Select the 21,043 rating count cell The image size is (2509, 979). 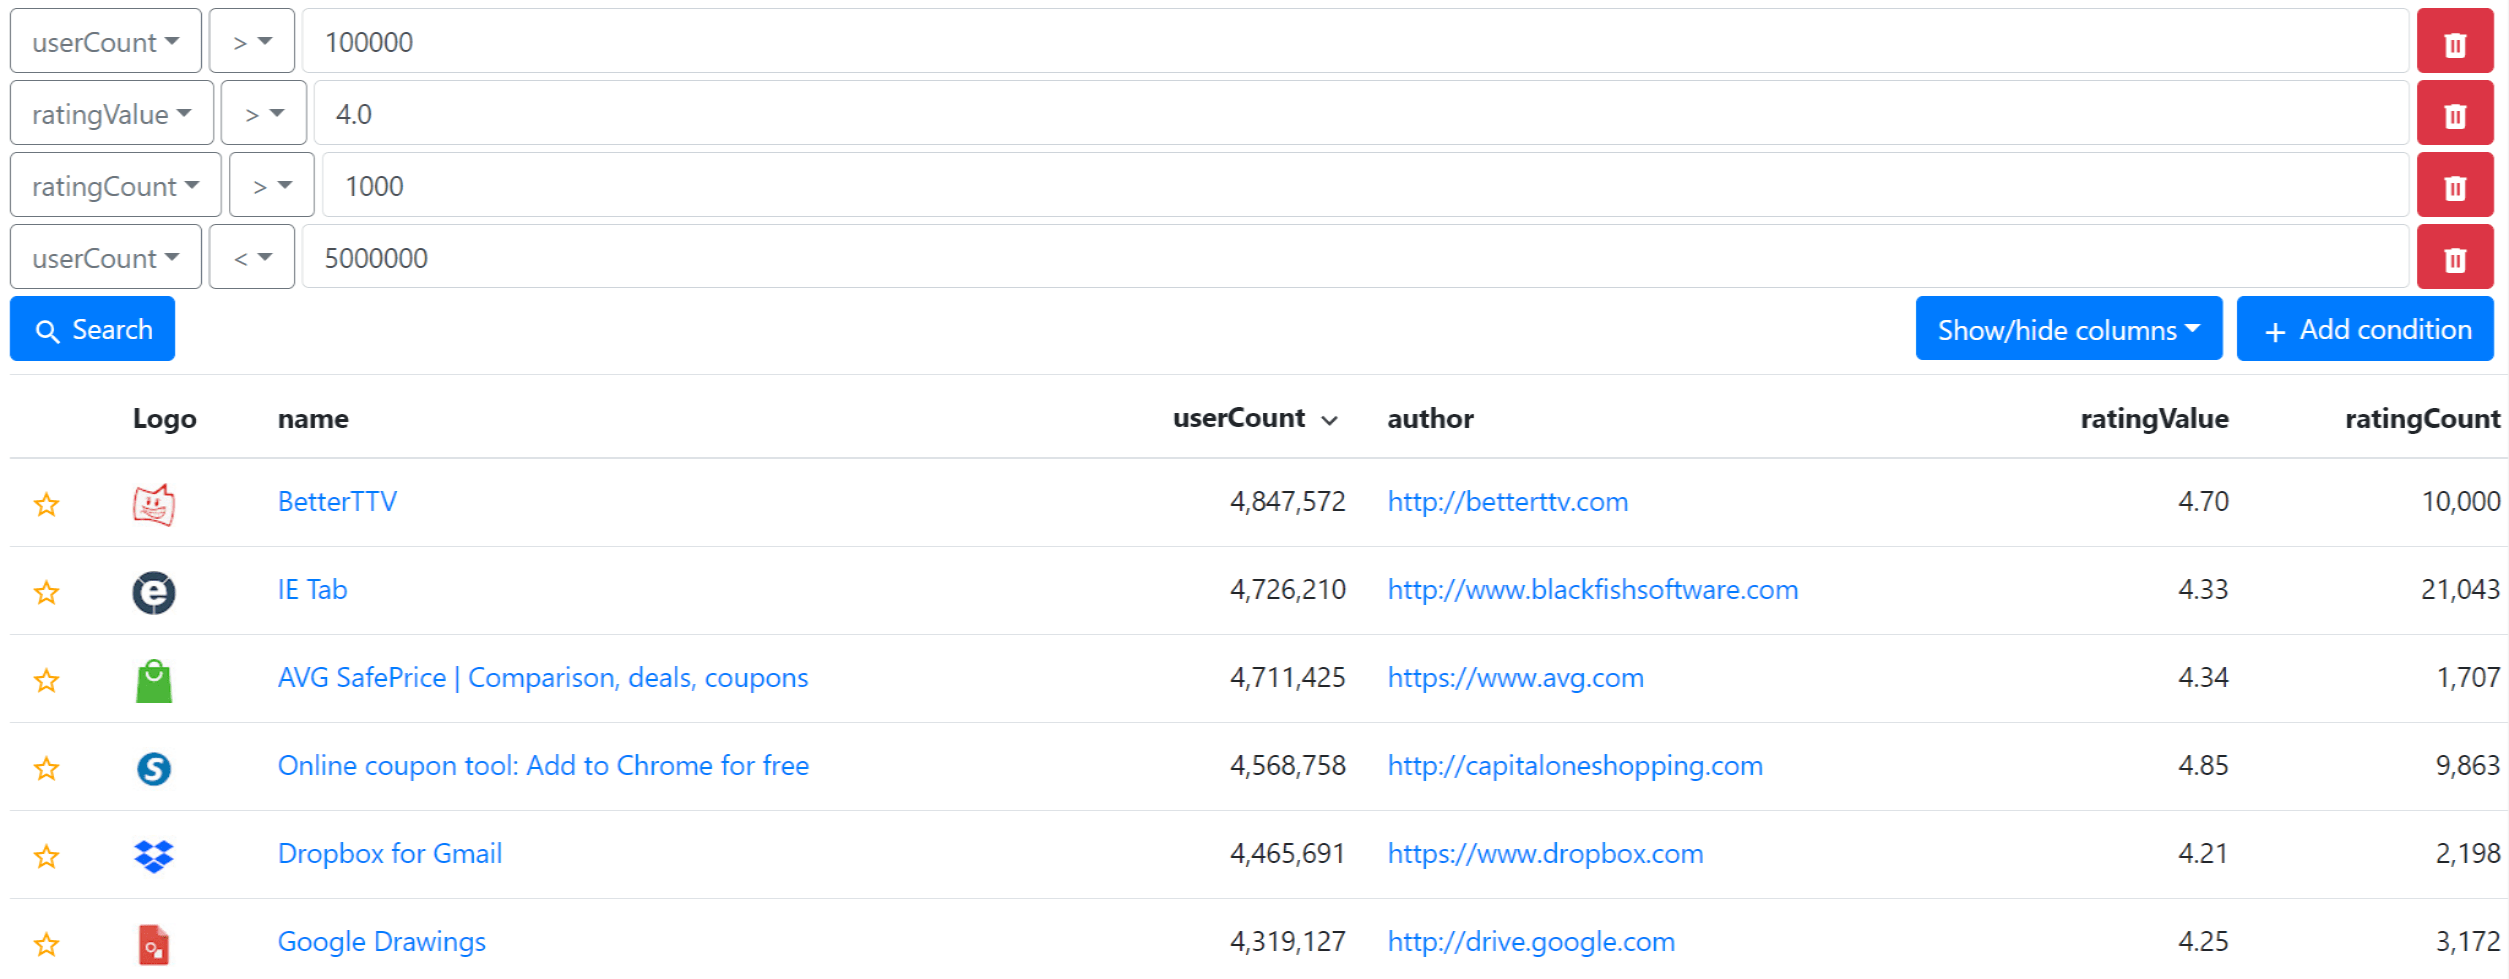[x=2460, y=589]
